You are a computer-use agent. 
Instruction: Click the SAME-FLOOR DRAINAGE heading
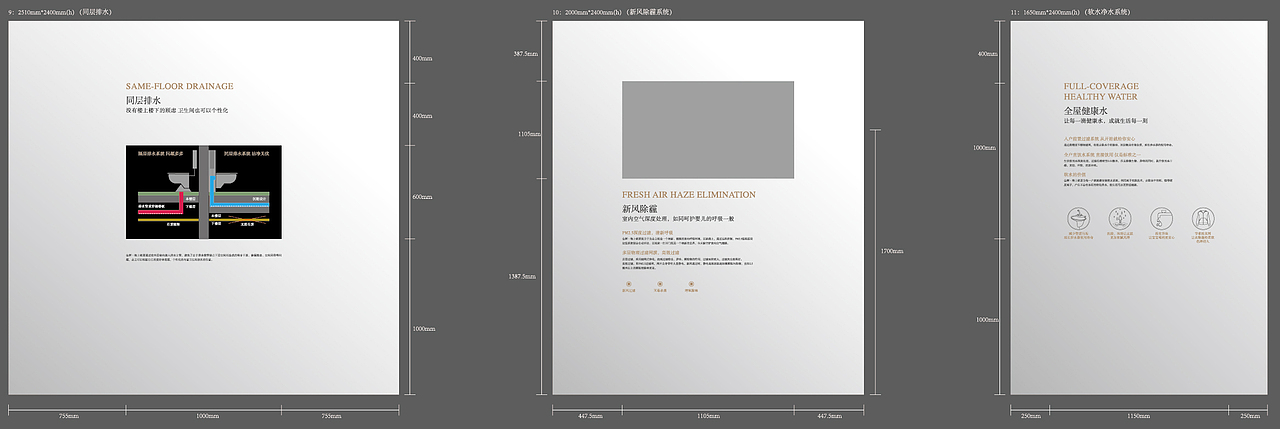pos(180,87)
